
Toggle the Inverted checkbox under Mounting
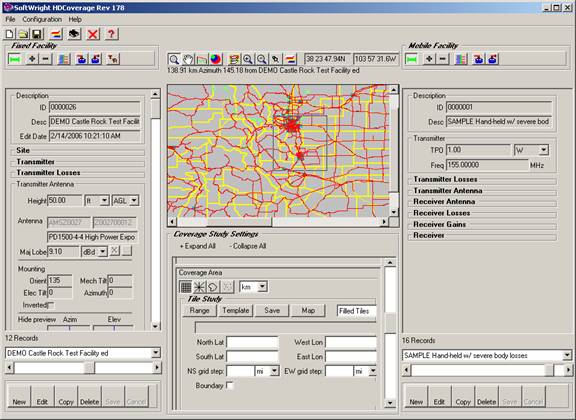51,305
